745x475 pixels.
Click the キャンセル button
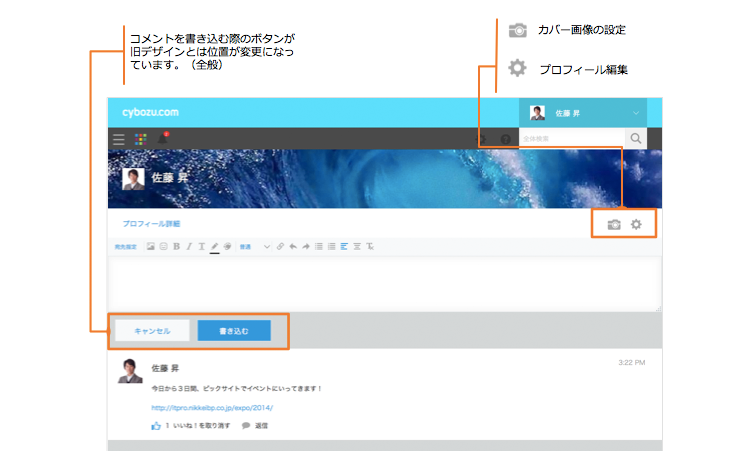click(x=152, y=330)
